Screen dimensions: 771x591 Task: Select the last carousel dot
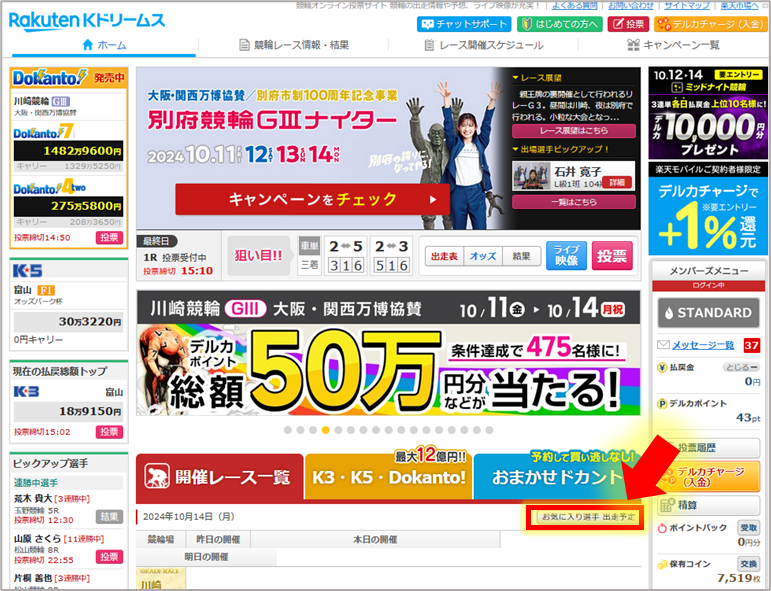click(489, 430)
